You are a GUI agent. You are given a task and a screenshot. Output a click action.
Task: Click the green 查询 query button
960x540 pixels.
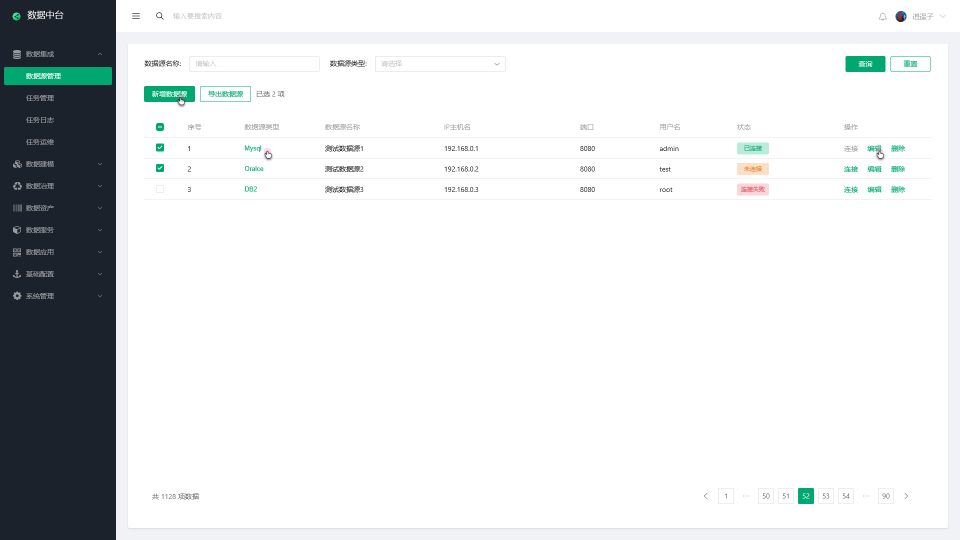point(865,64)
